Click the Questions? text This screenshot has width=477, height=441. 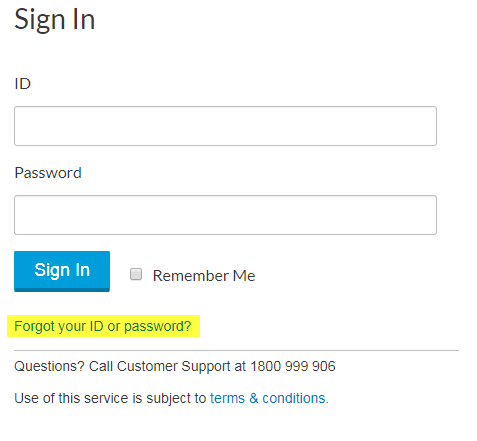pos(49,366)
